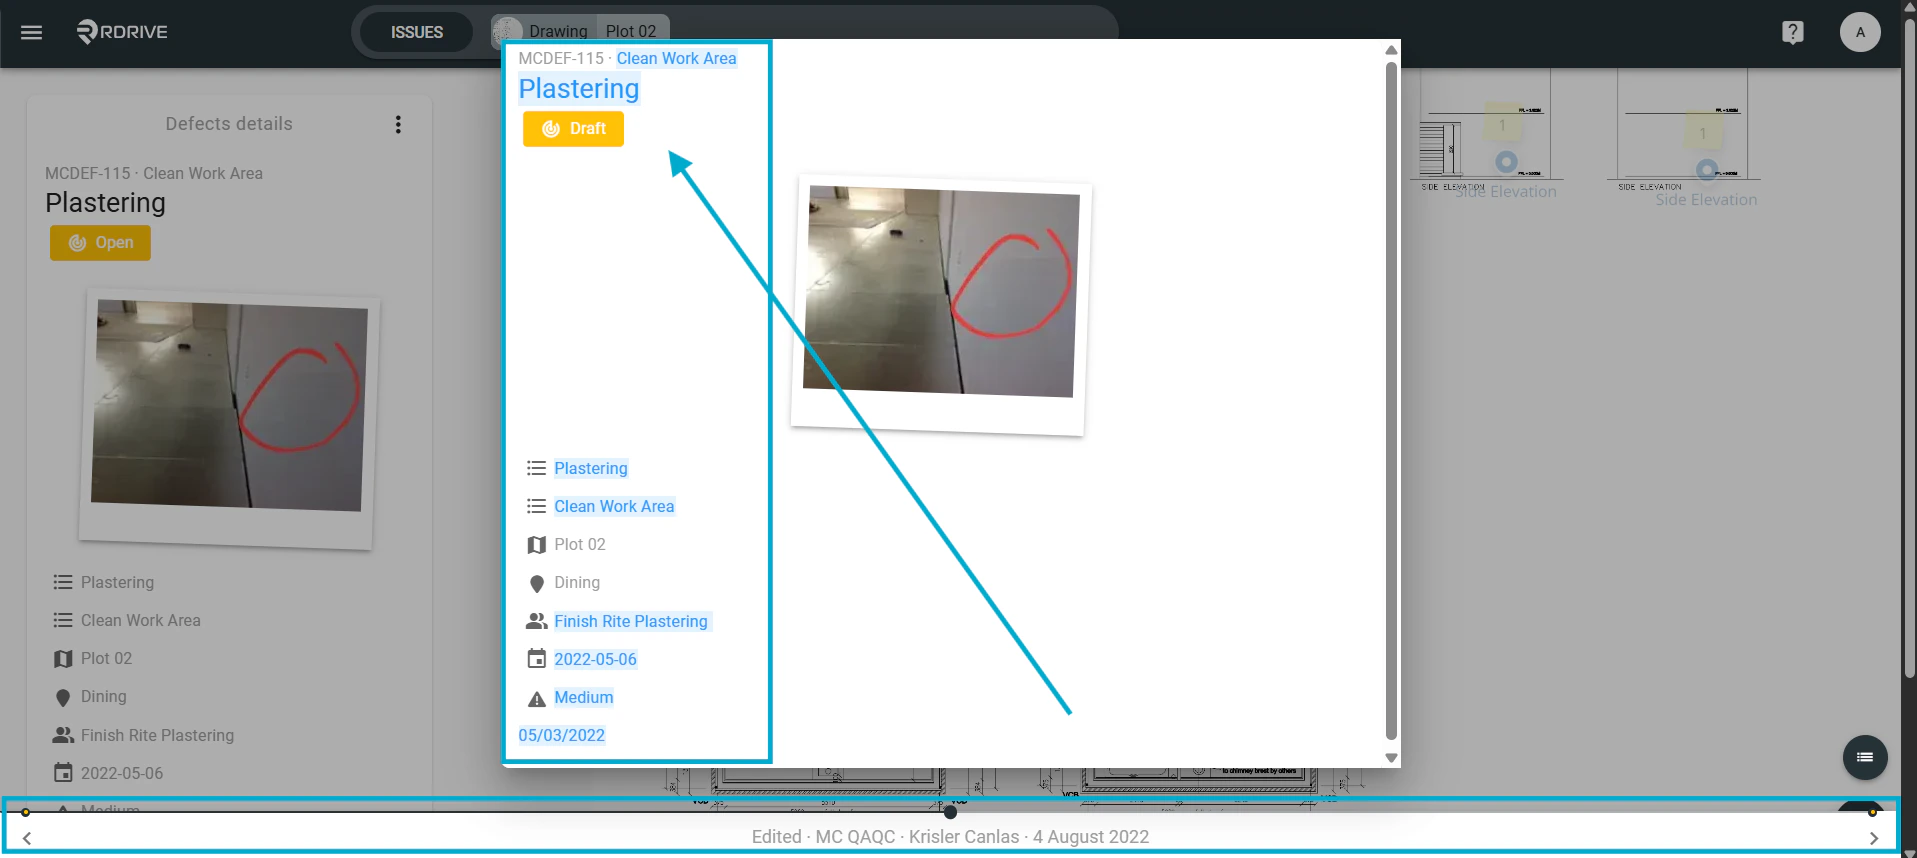Screen dimensions: 1917x858
Task: Go to previous history entry chevron
Action: click(x=27, y=838)
